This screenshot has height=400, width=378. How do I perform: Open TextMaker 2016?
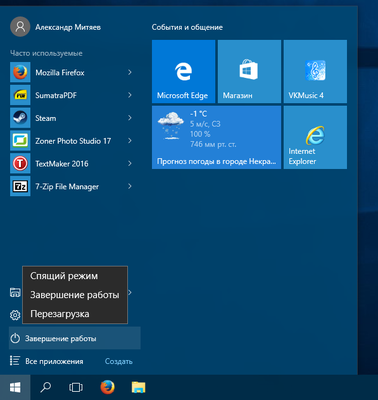(71, 163)
